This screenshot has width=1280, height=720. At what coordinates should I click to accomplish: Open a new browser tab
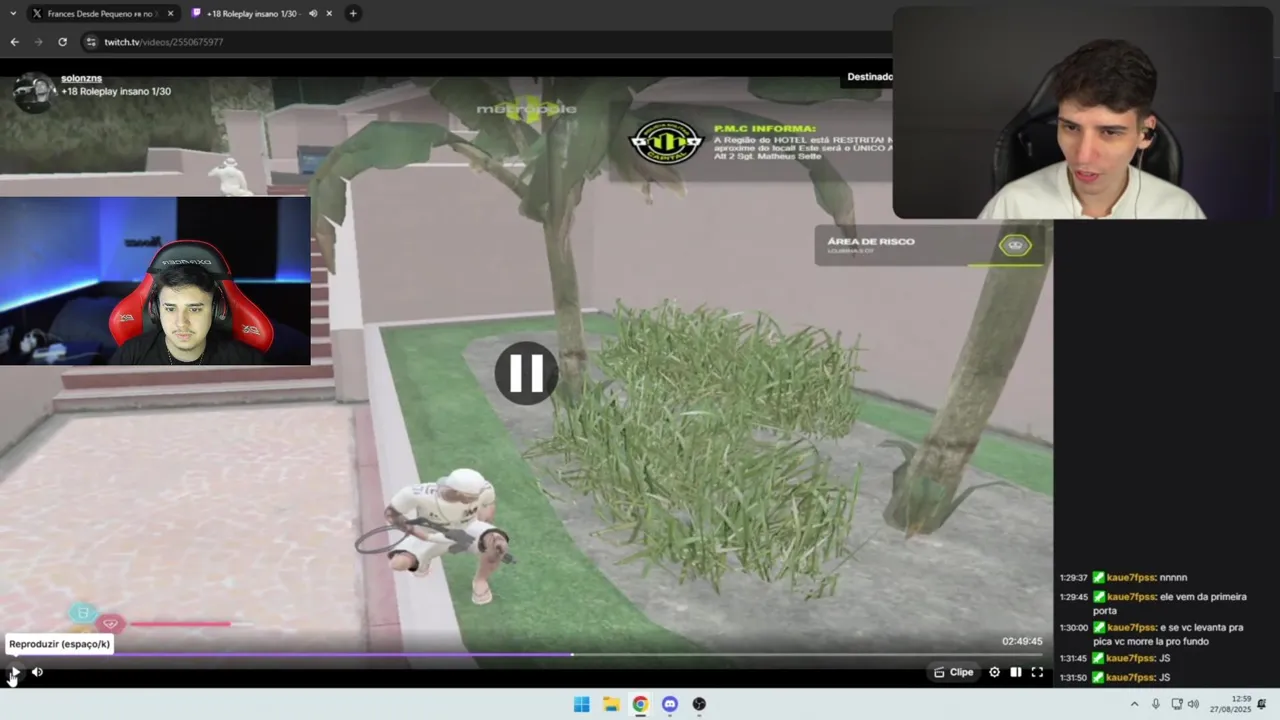[353, 13]
